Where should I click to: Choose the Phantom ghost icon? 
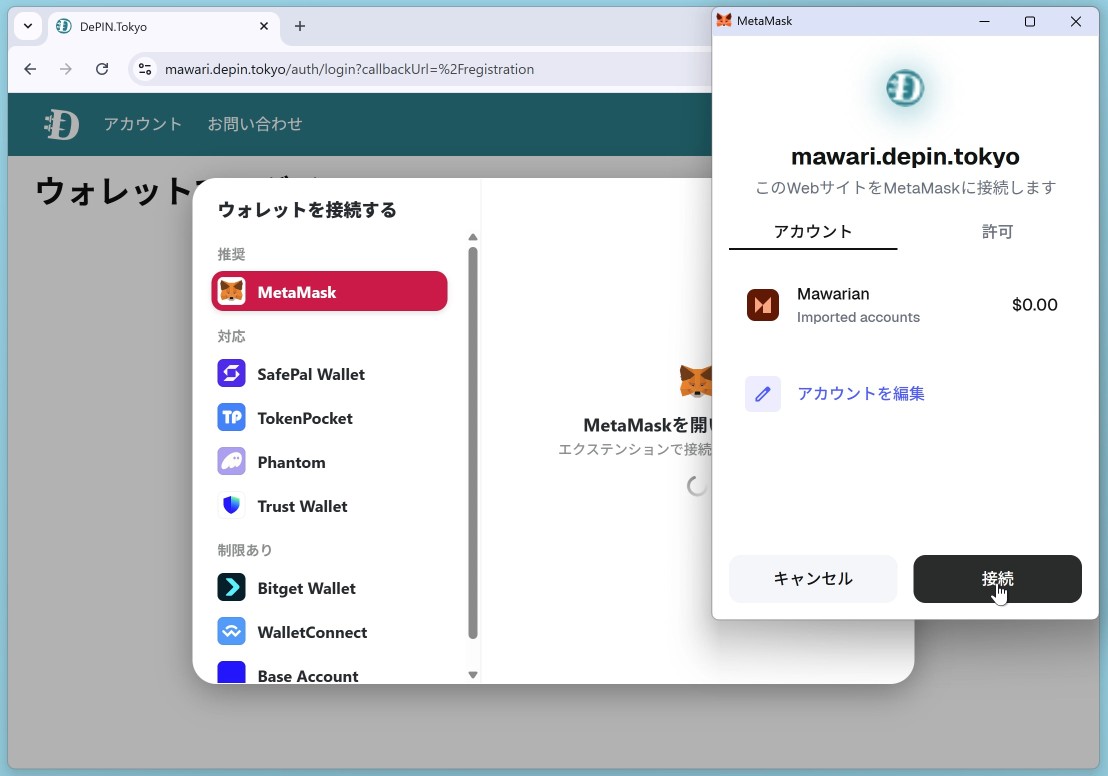pyautogui.click(x=231, y=462)
